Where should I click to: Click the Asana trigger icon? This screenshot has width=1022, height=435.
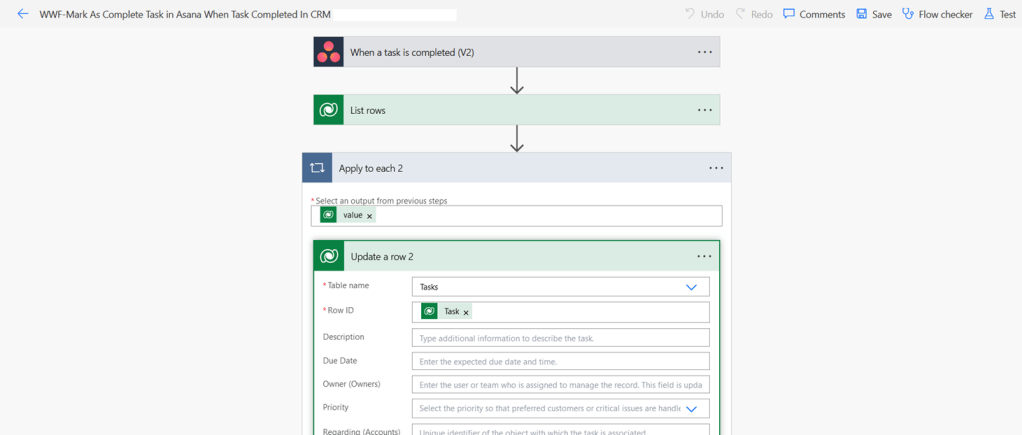click(328, 52)
